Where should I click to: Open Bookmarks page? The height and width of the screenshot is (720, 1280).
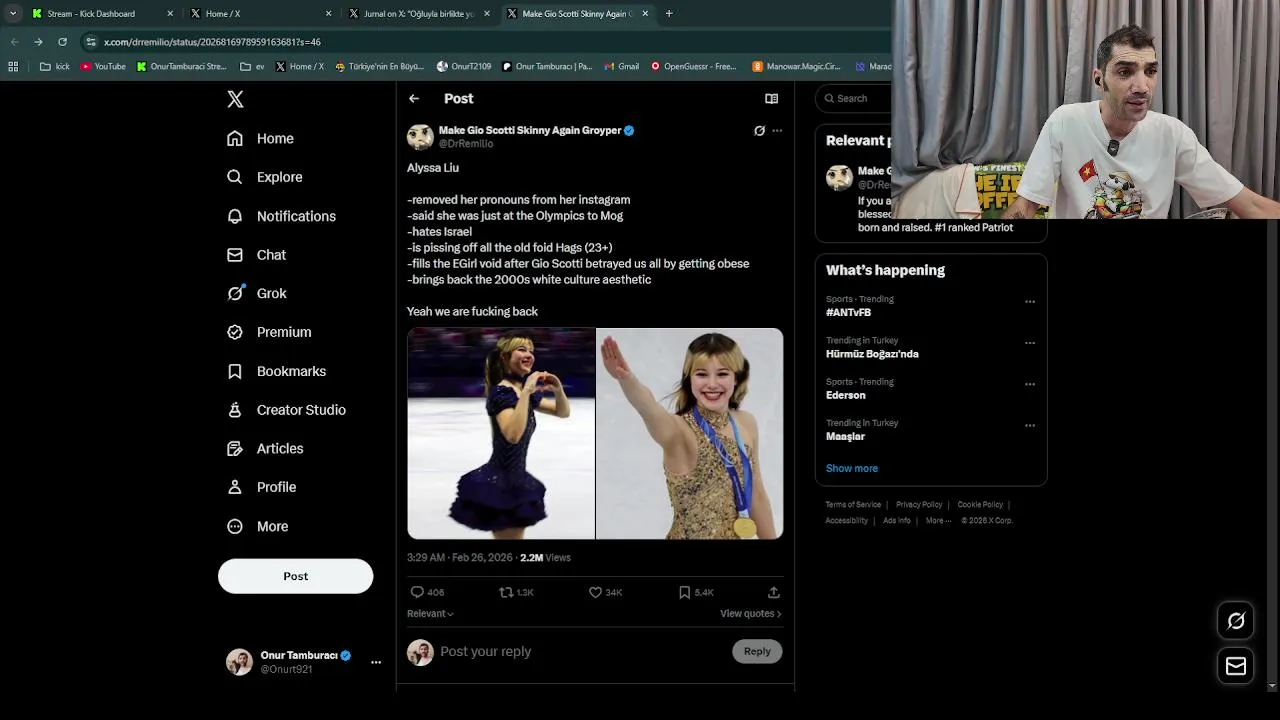[x=290, y=371]
